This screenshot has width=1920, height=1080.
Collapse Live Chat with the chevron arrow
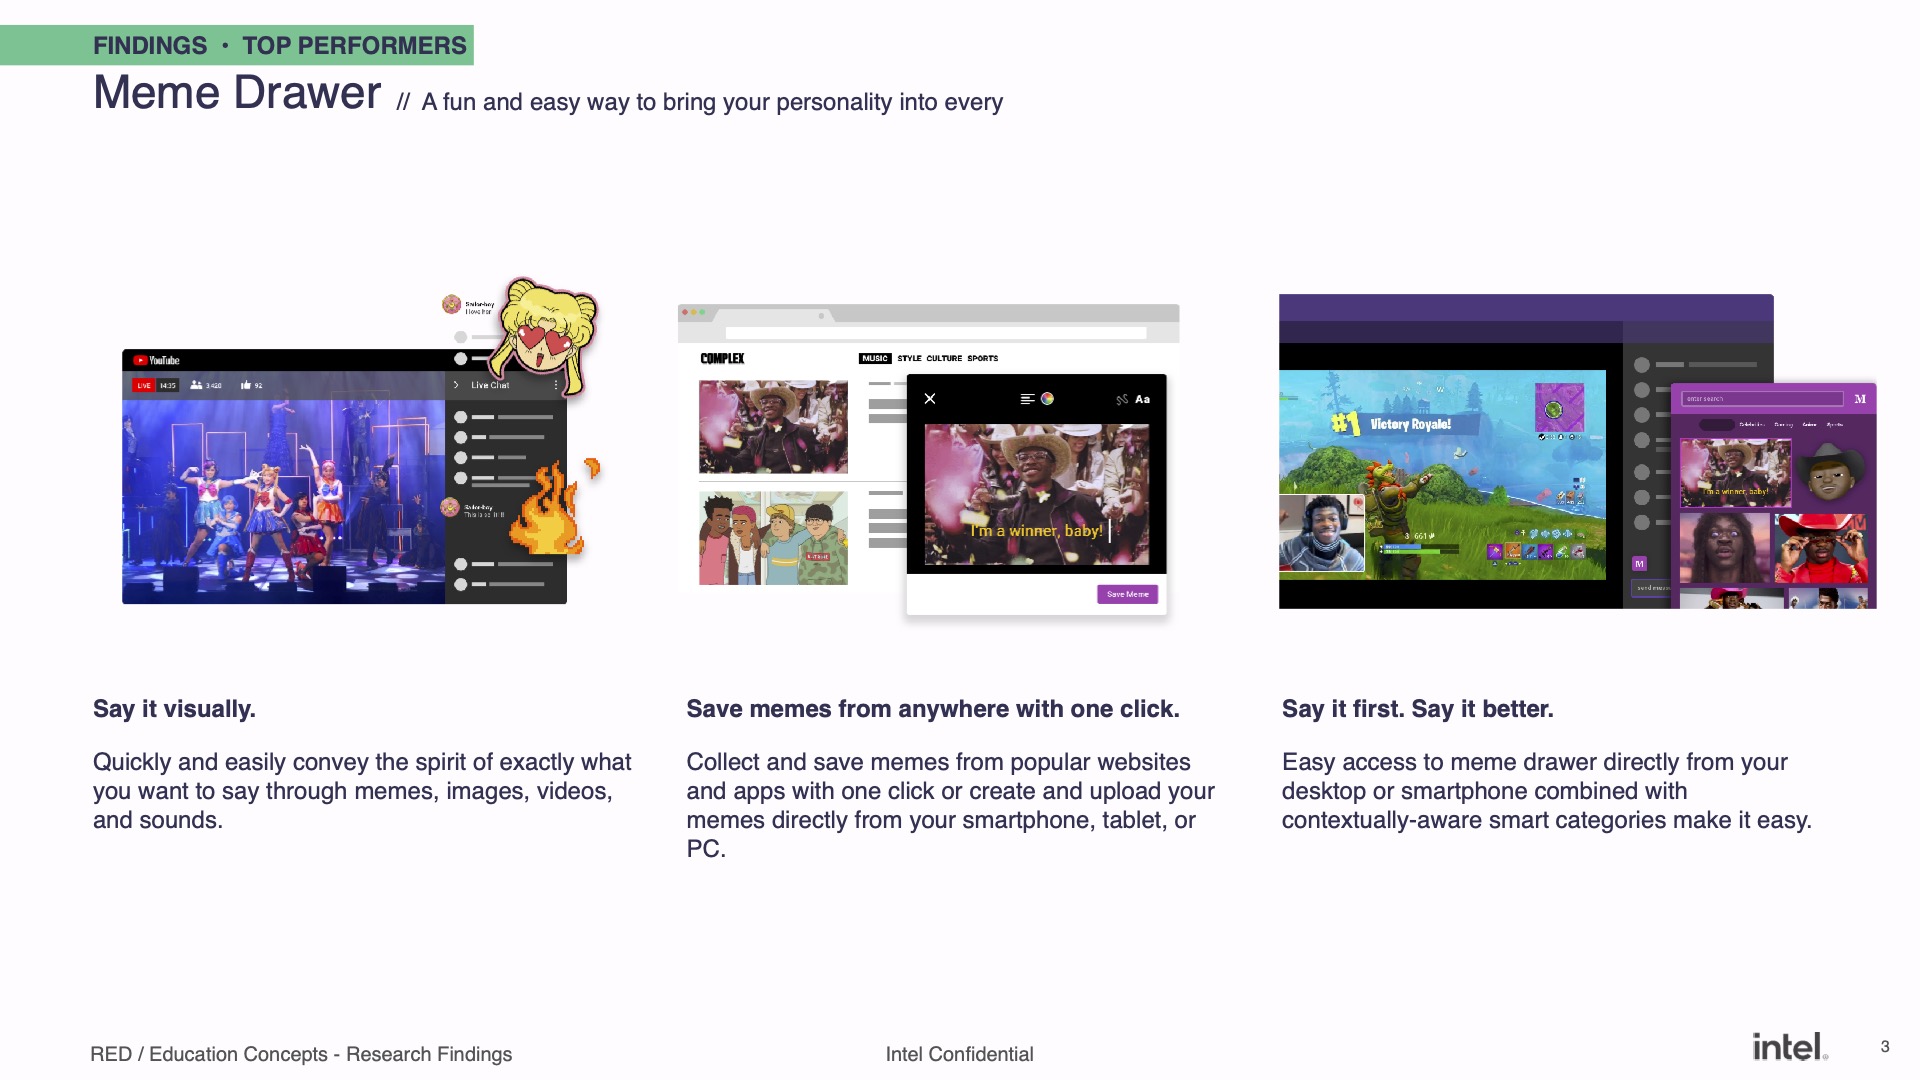pos(456,385)
